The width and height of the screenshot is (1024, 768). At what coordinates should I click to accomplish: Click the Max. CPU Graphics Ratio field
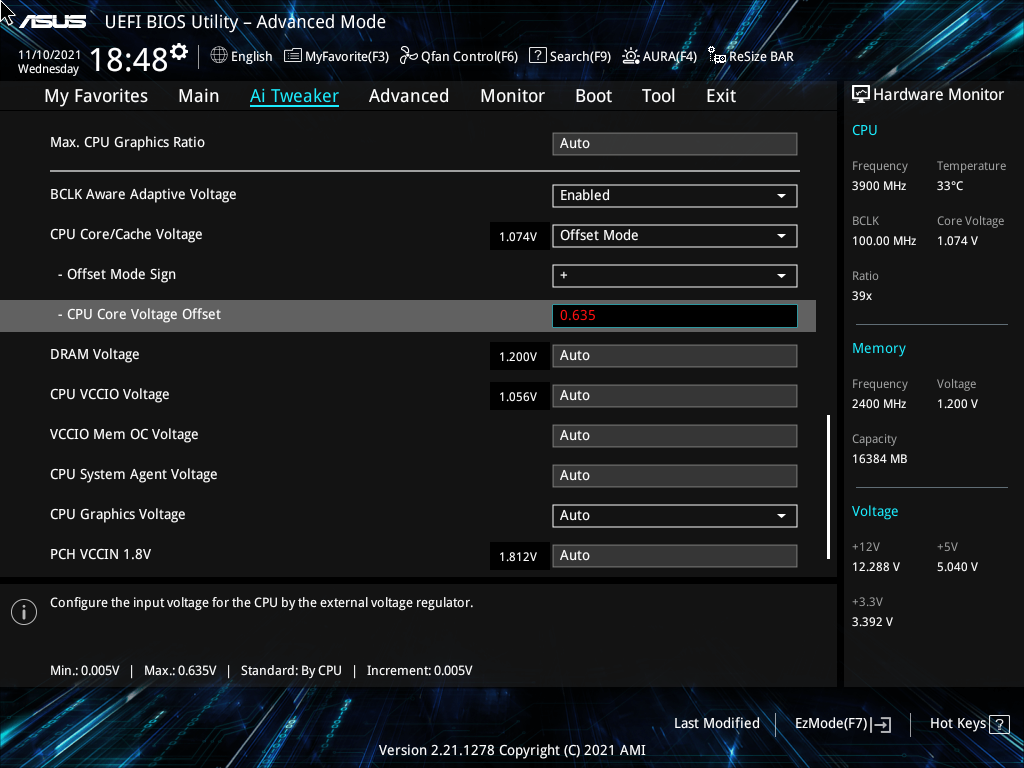point(675,143)
